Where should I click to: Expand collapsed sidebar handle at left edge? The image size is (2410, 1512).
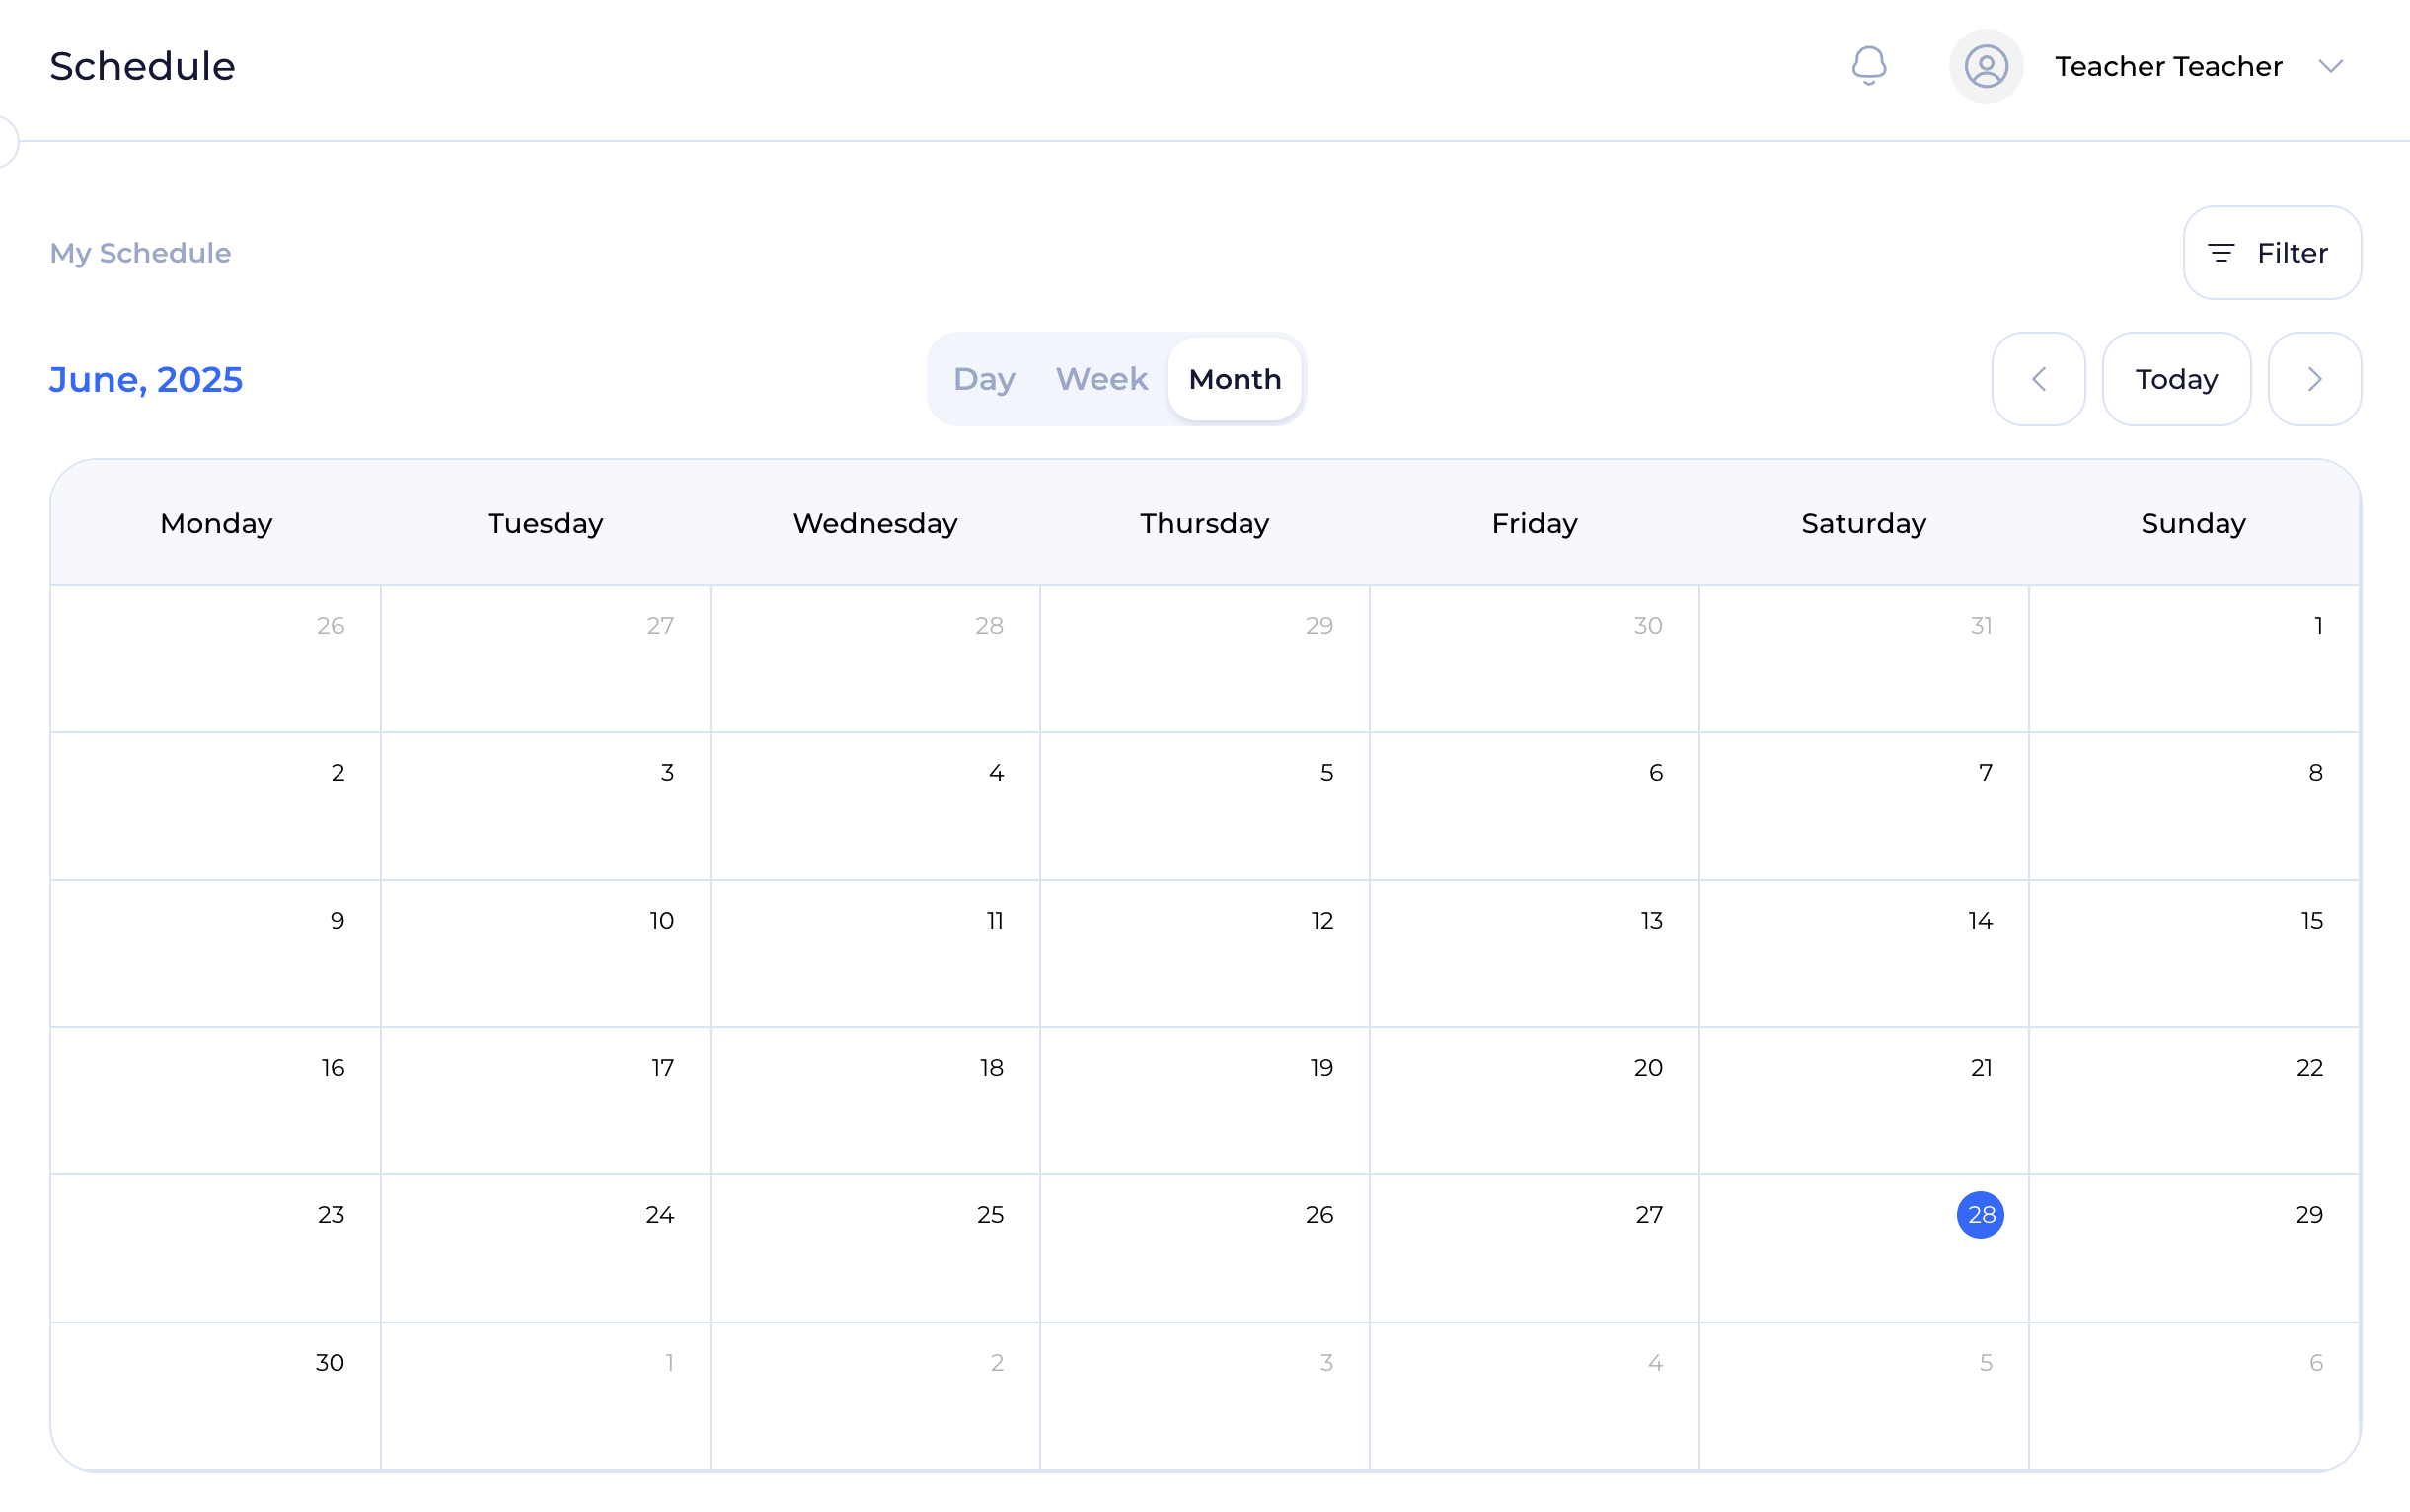point(6,141)
